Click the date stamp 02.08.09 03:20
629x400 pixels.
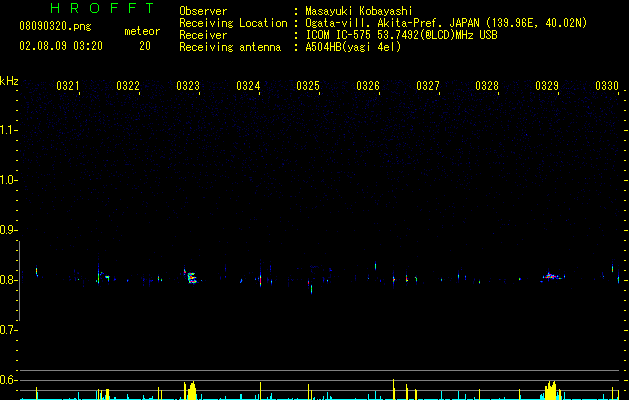(61, 46)
